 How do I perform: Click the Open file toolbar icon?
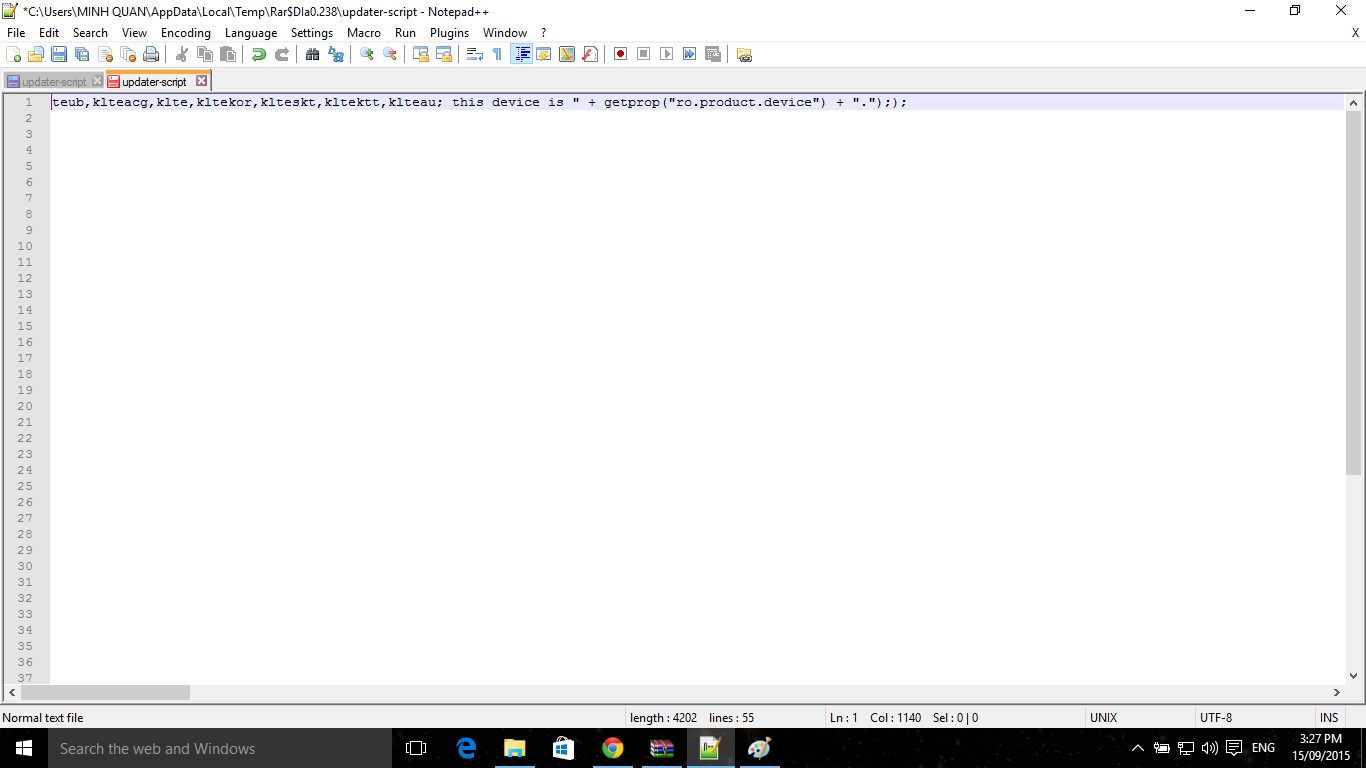point(36,54)
